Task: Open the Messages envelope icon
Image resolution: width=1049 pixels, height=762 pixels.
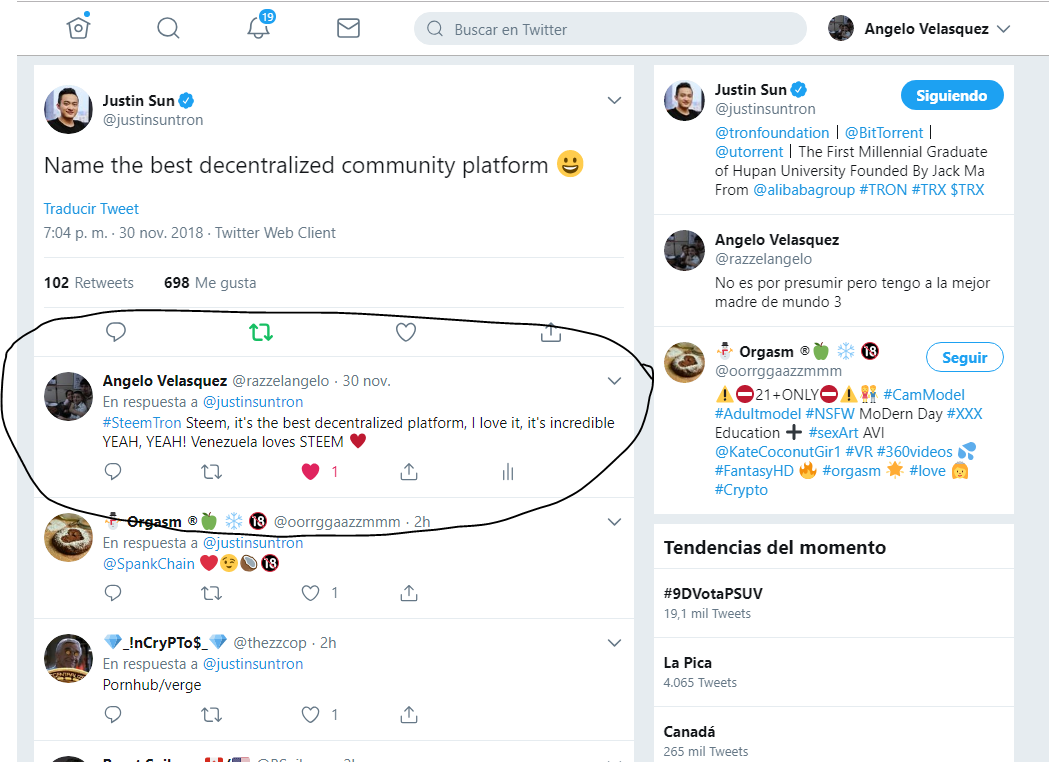Action: click(348, 28)
